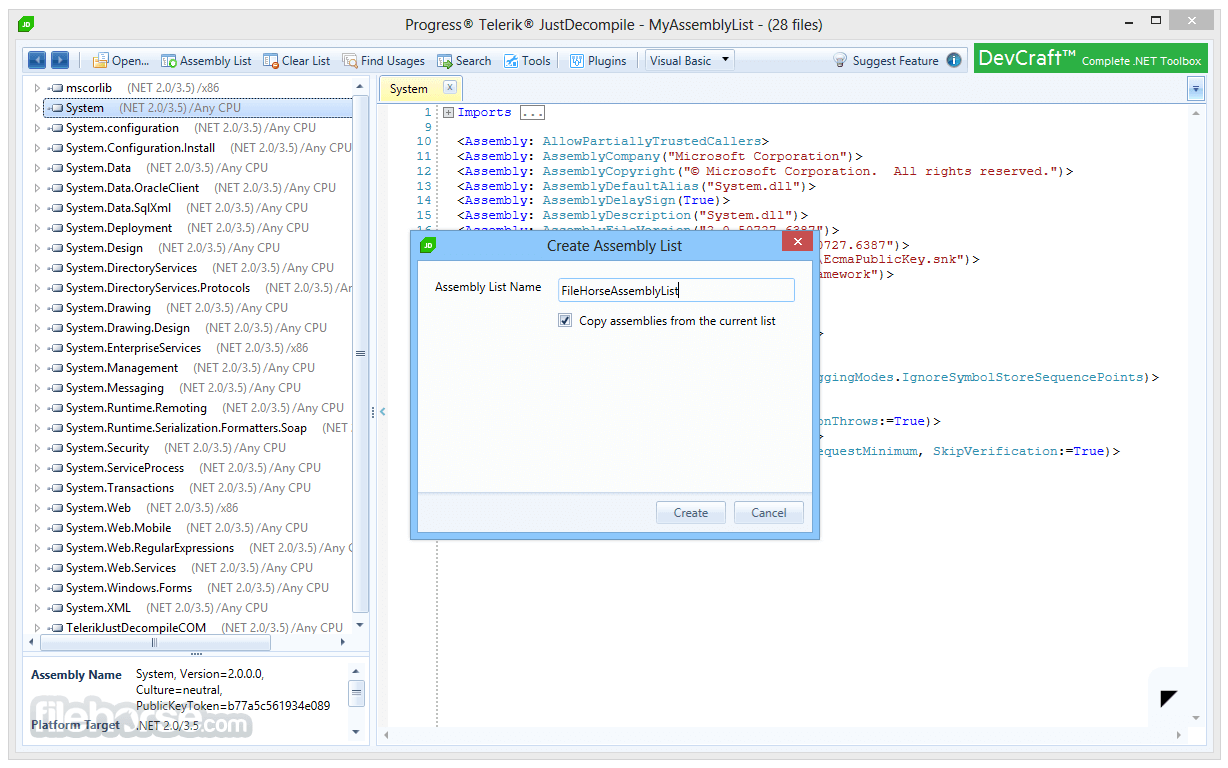Open the Tools menu

[x=527, y=61]
